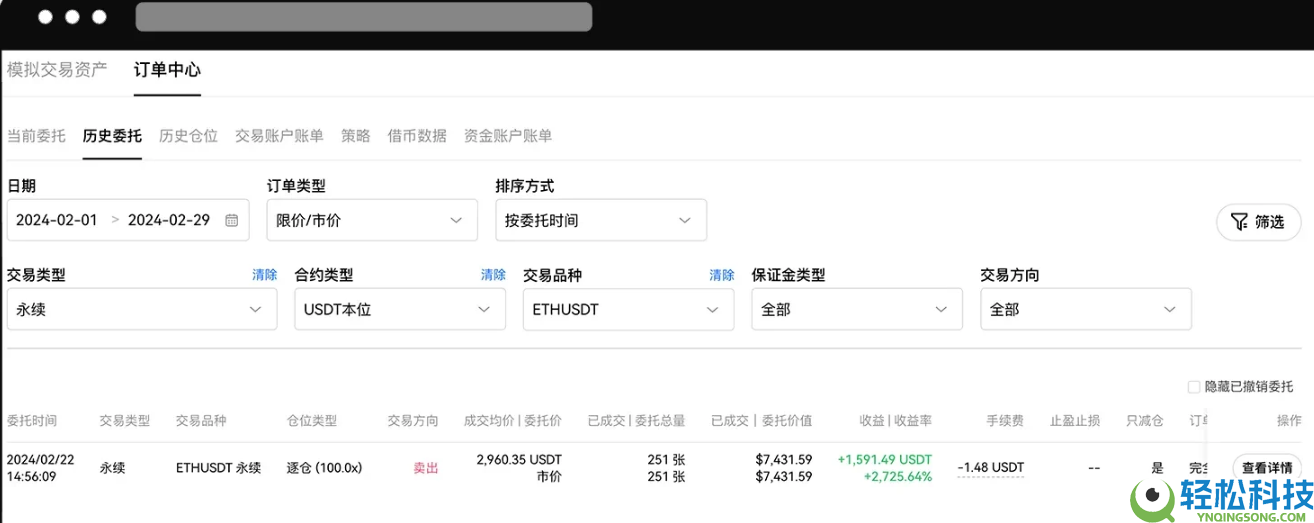
Task: Switch to 历史仓位 sub-tab
Action: click(x=188, y=136)
